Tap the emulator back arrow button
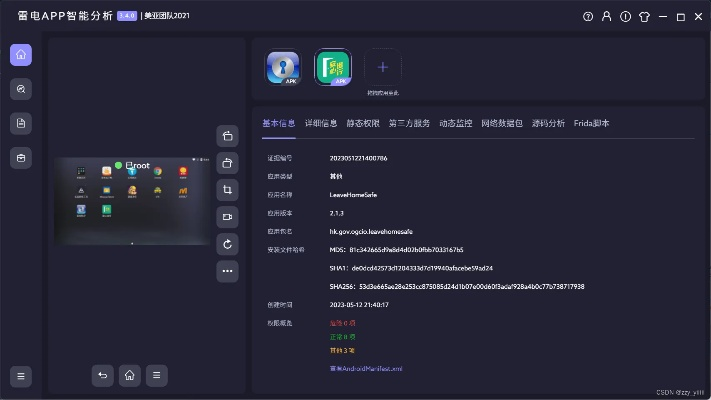The width and height of the screenshot is (711, 400). point(102,376)
